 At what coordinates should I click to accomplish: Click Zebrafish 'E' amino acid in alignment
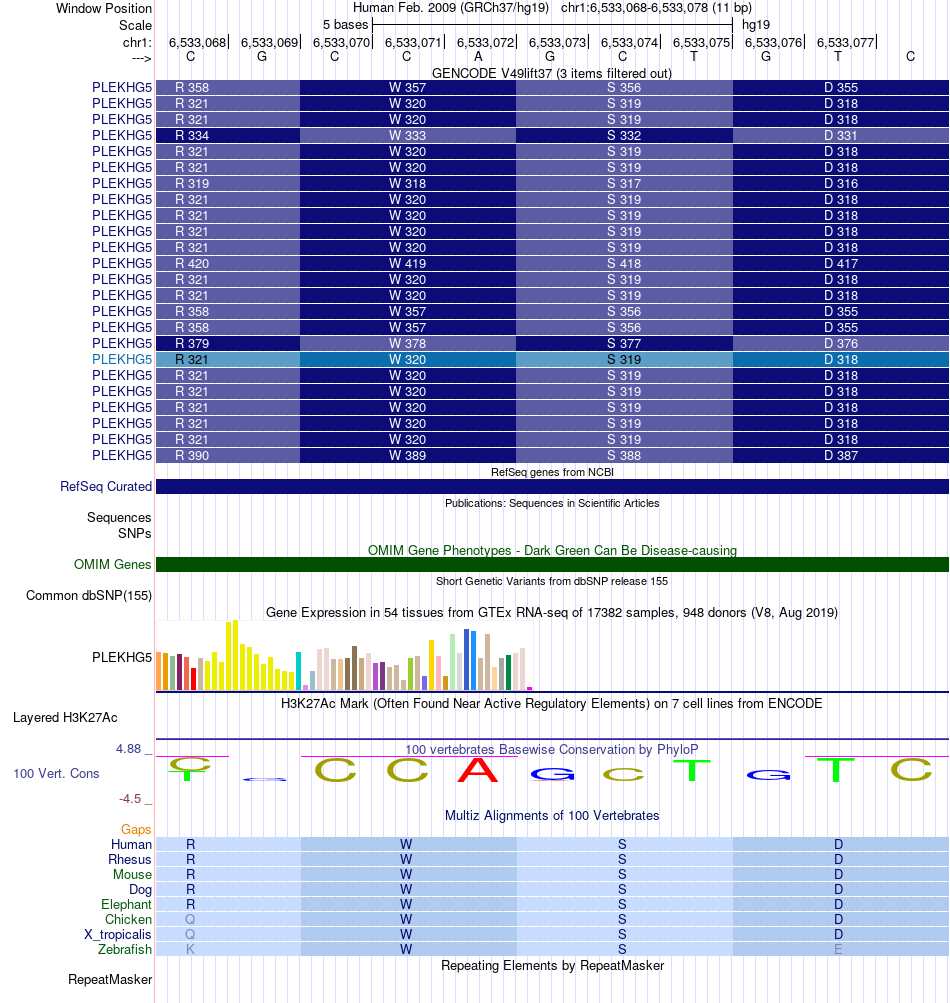(838, 949)
